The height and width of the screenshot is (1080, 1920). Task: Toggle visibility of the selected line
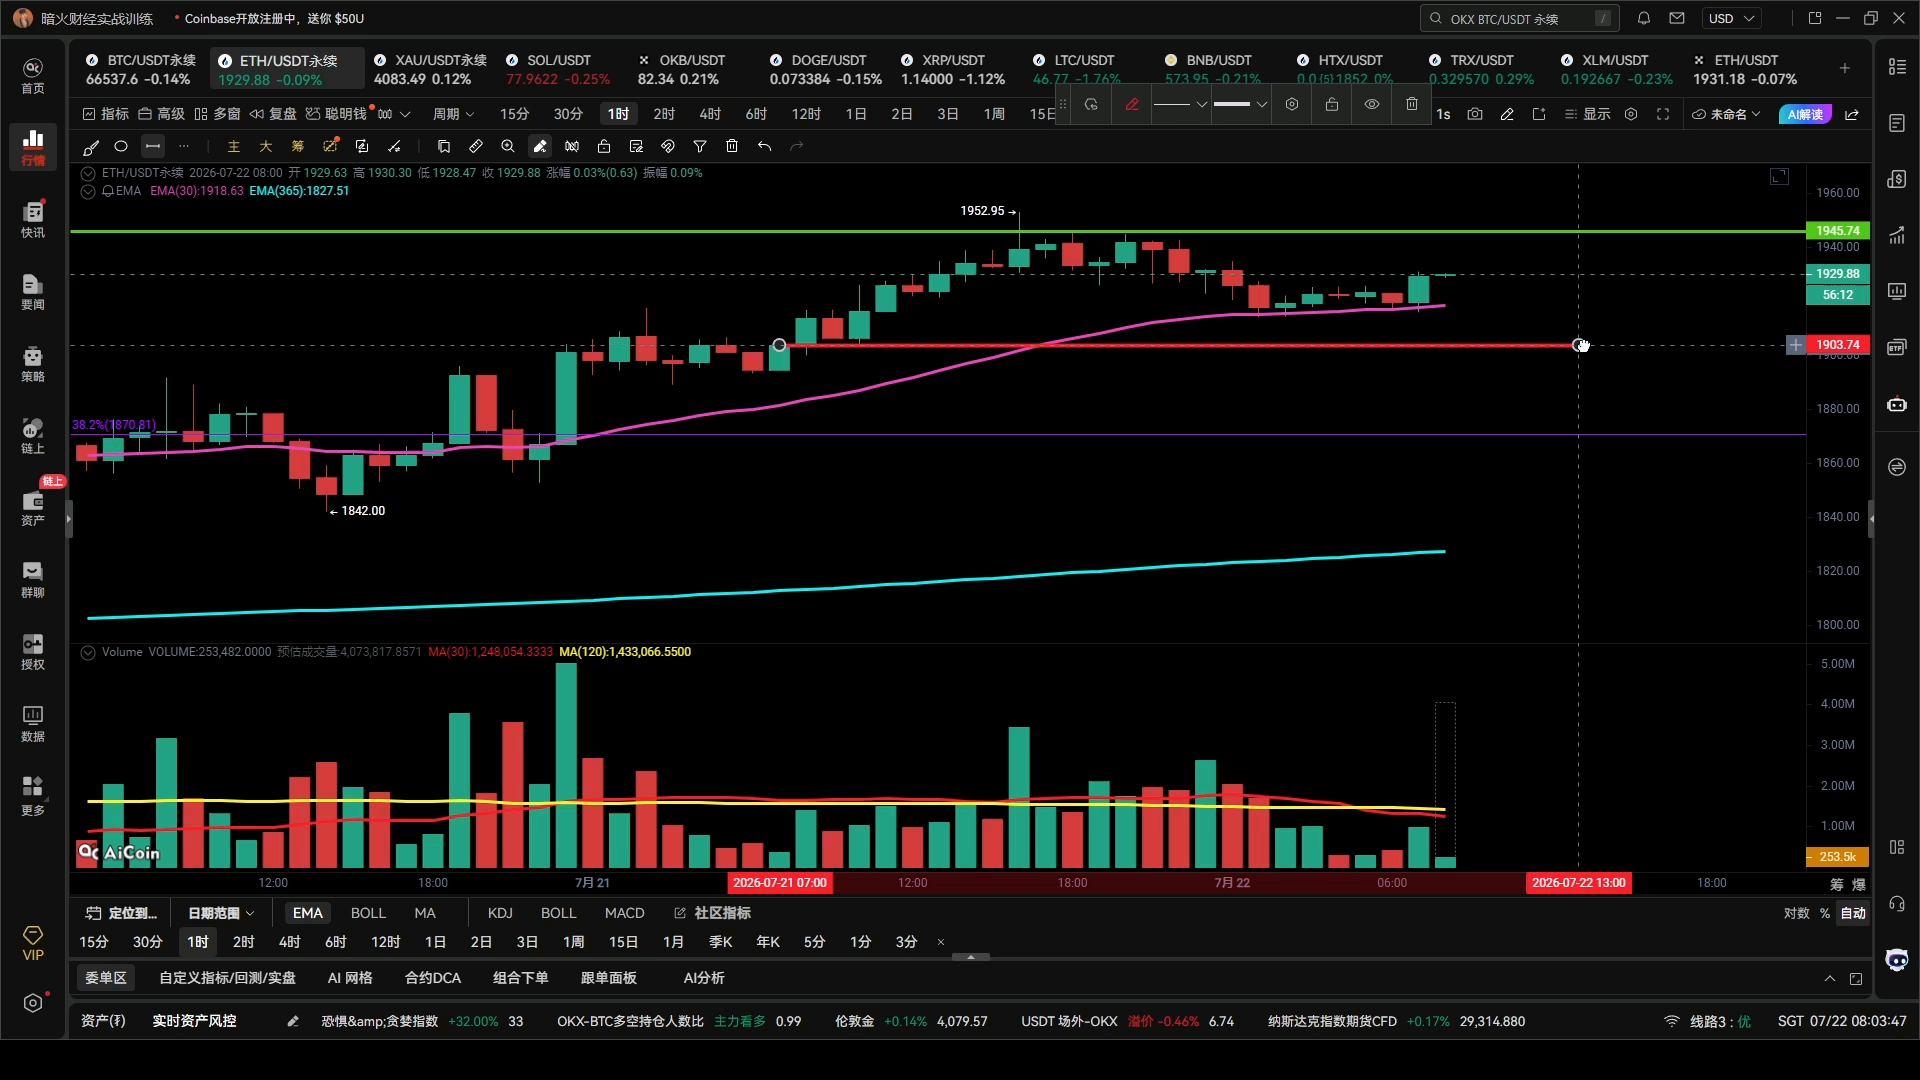point(1372,104)
